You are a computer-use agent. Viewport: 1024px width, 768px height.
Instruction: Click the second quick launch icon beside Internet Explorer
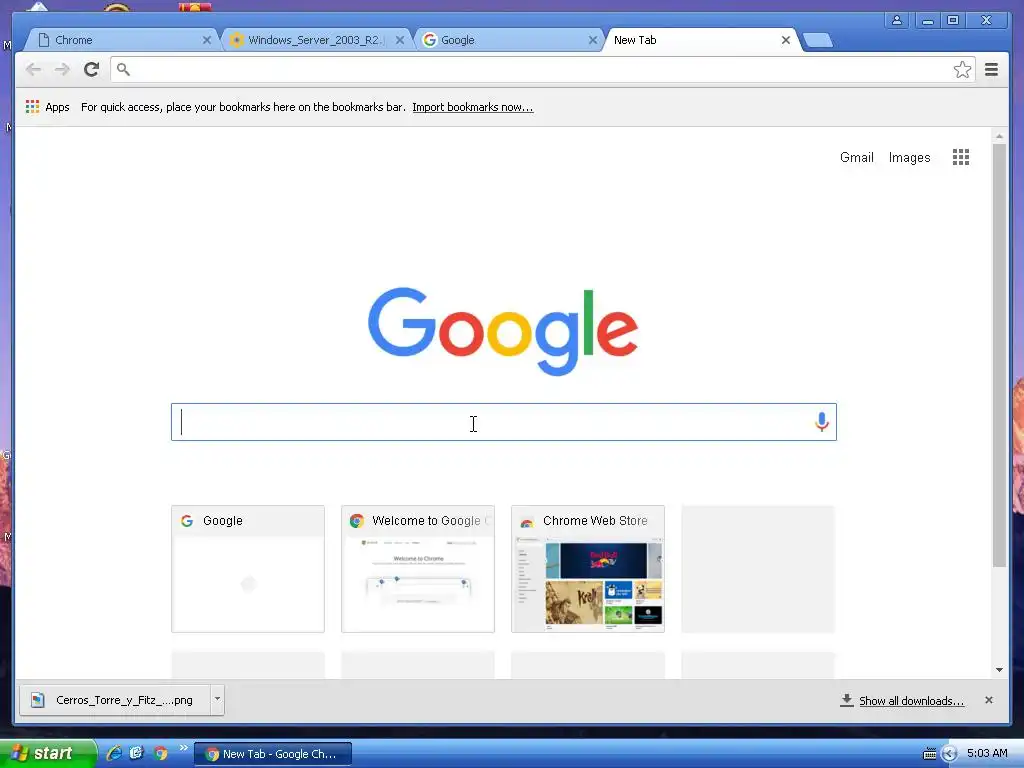[x=136, y=753]
